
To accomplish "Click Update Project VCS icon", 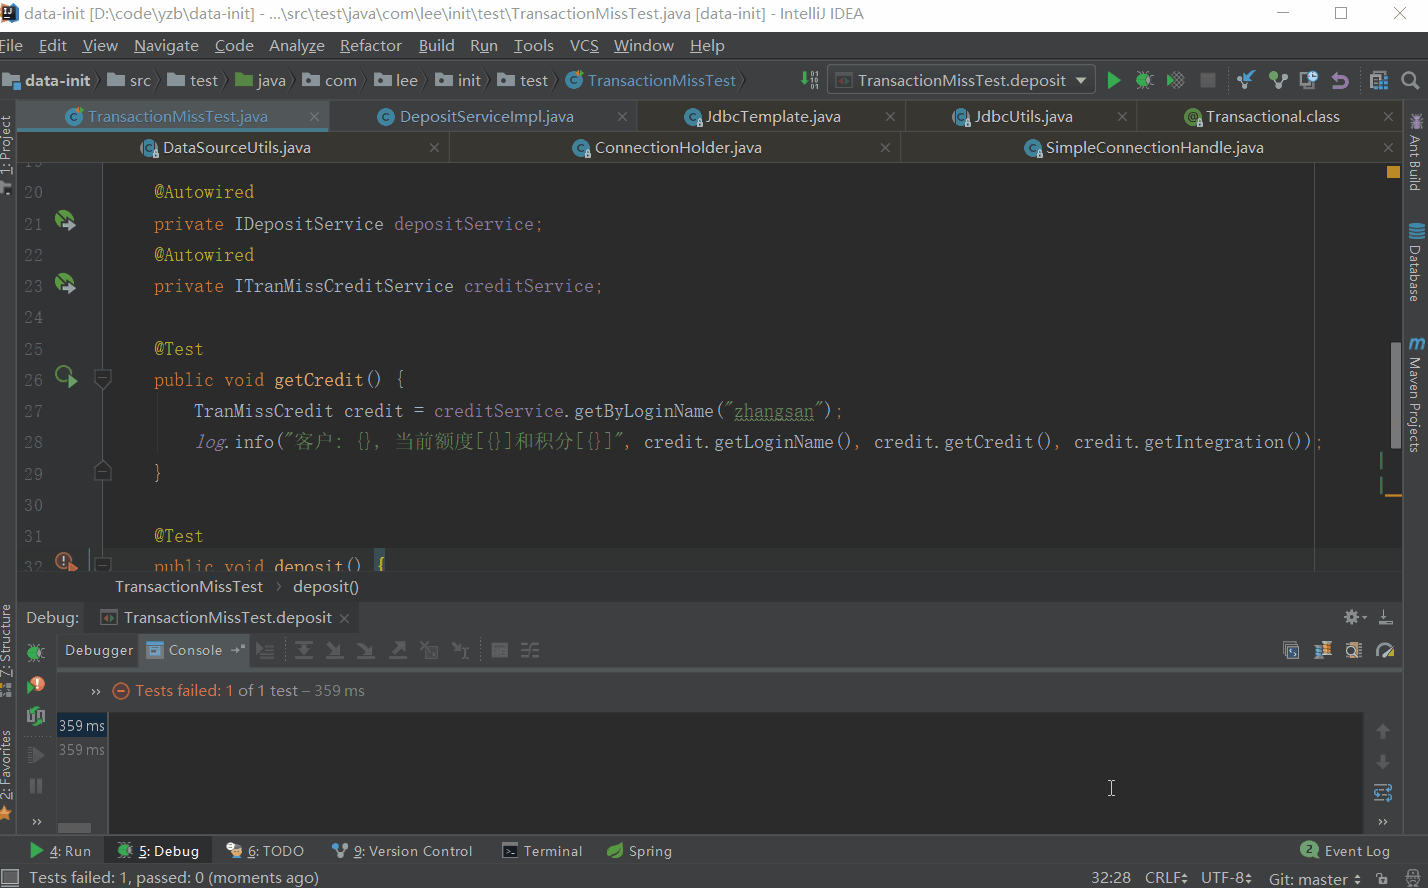I will click(1246, 81).
